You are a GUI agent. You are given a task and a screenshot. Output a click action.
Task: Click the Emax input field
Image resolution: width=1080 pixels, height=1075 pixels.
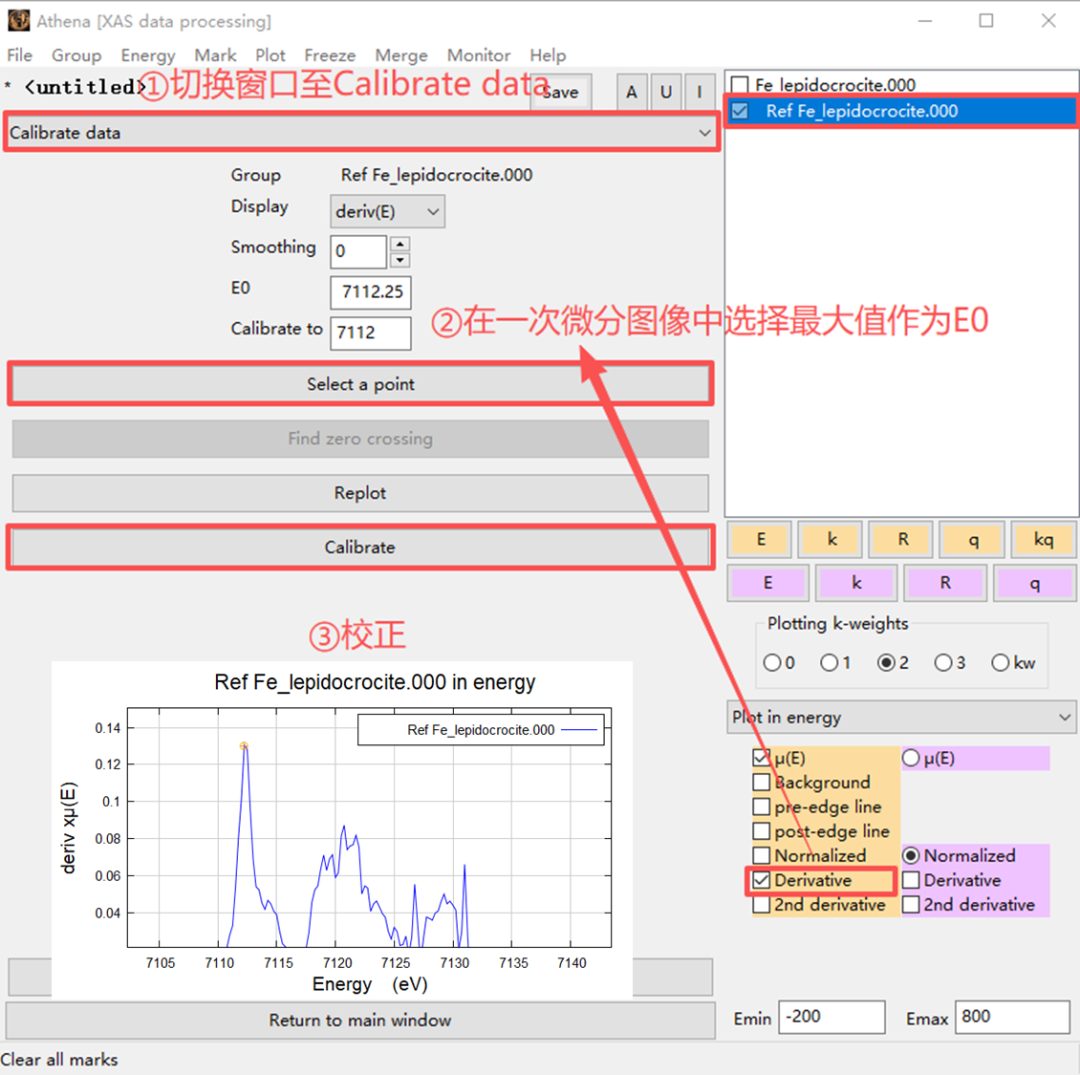1012,1017
